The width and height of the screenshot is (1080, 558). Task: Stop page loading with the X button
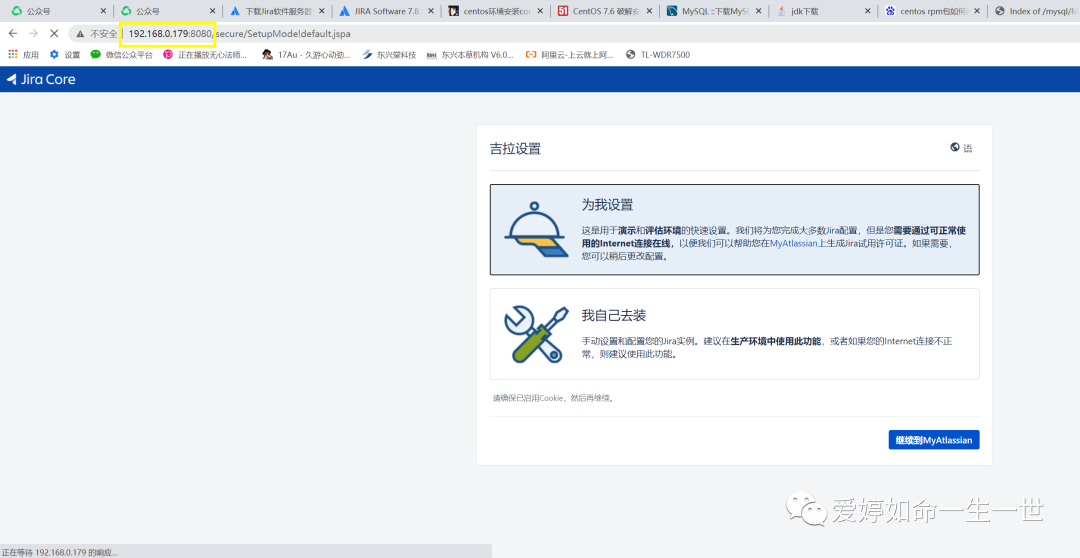point(54,33)
